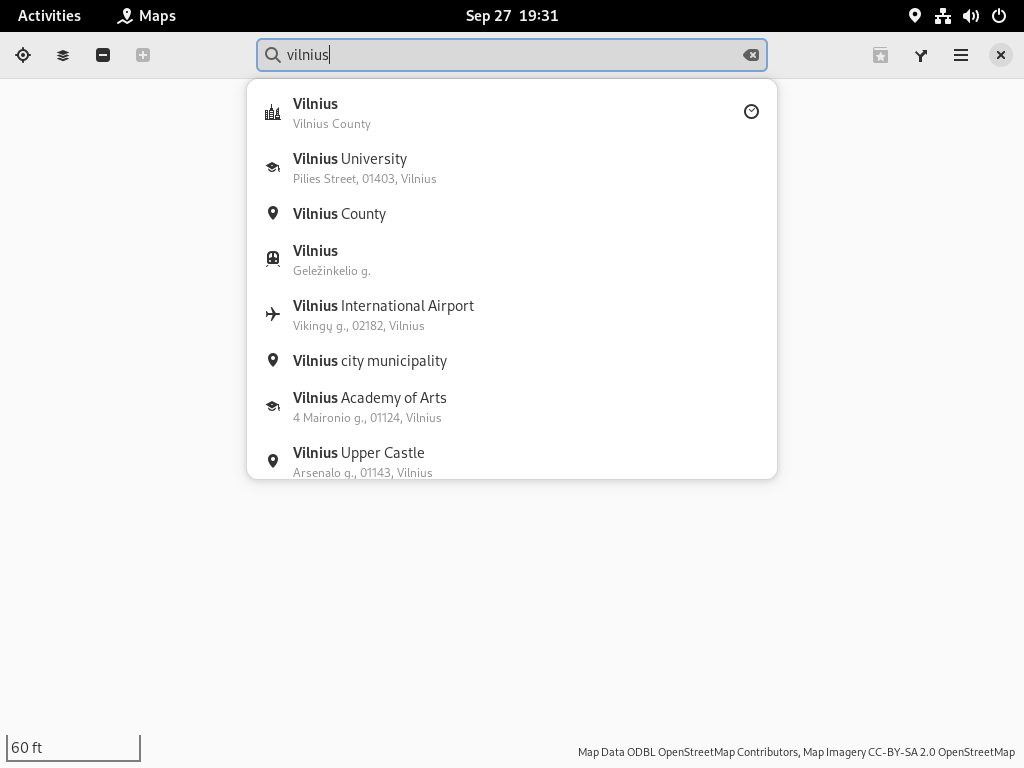This screenshot has width=1024, height=768.
Task: Select Vilnius Geležinkelio g. station result
Action: tap(512, 260)
